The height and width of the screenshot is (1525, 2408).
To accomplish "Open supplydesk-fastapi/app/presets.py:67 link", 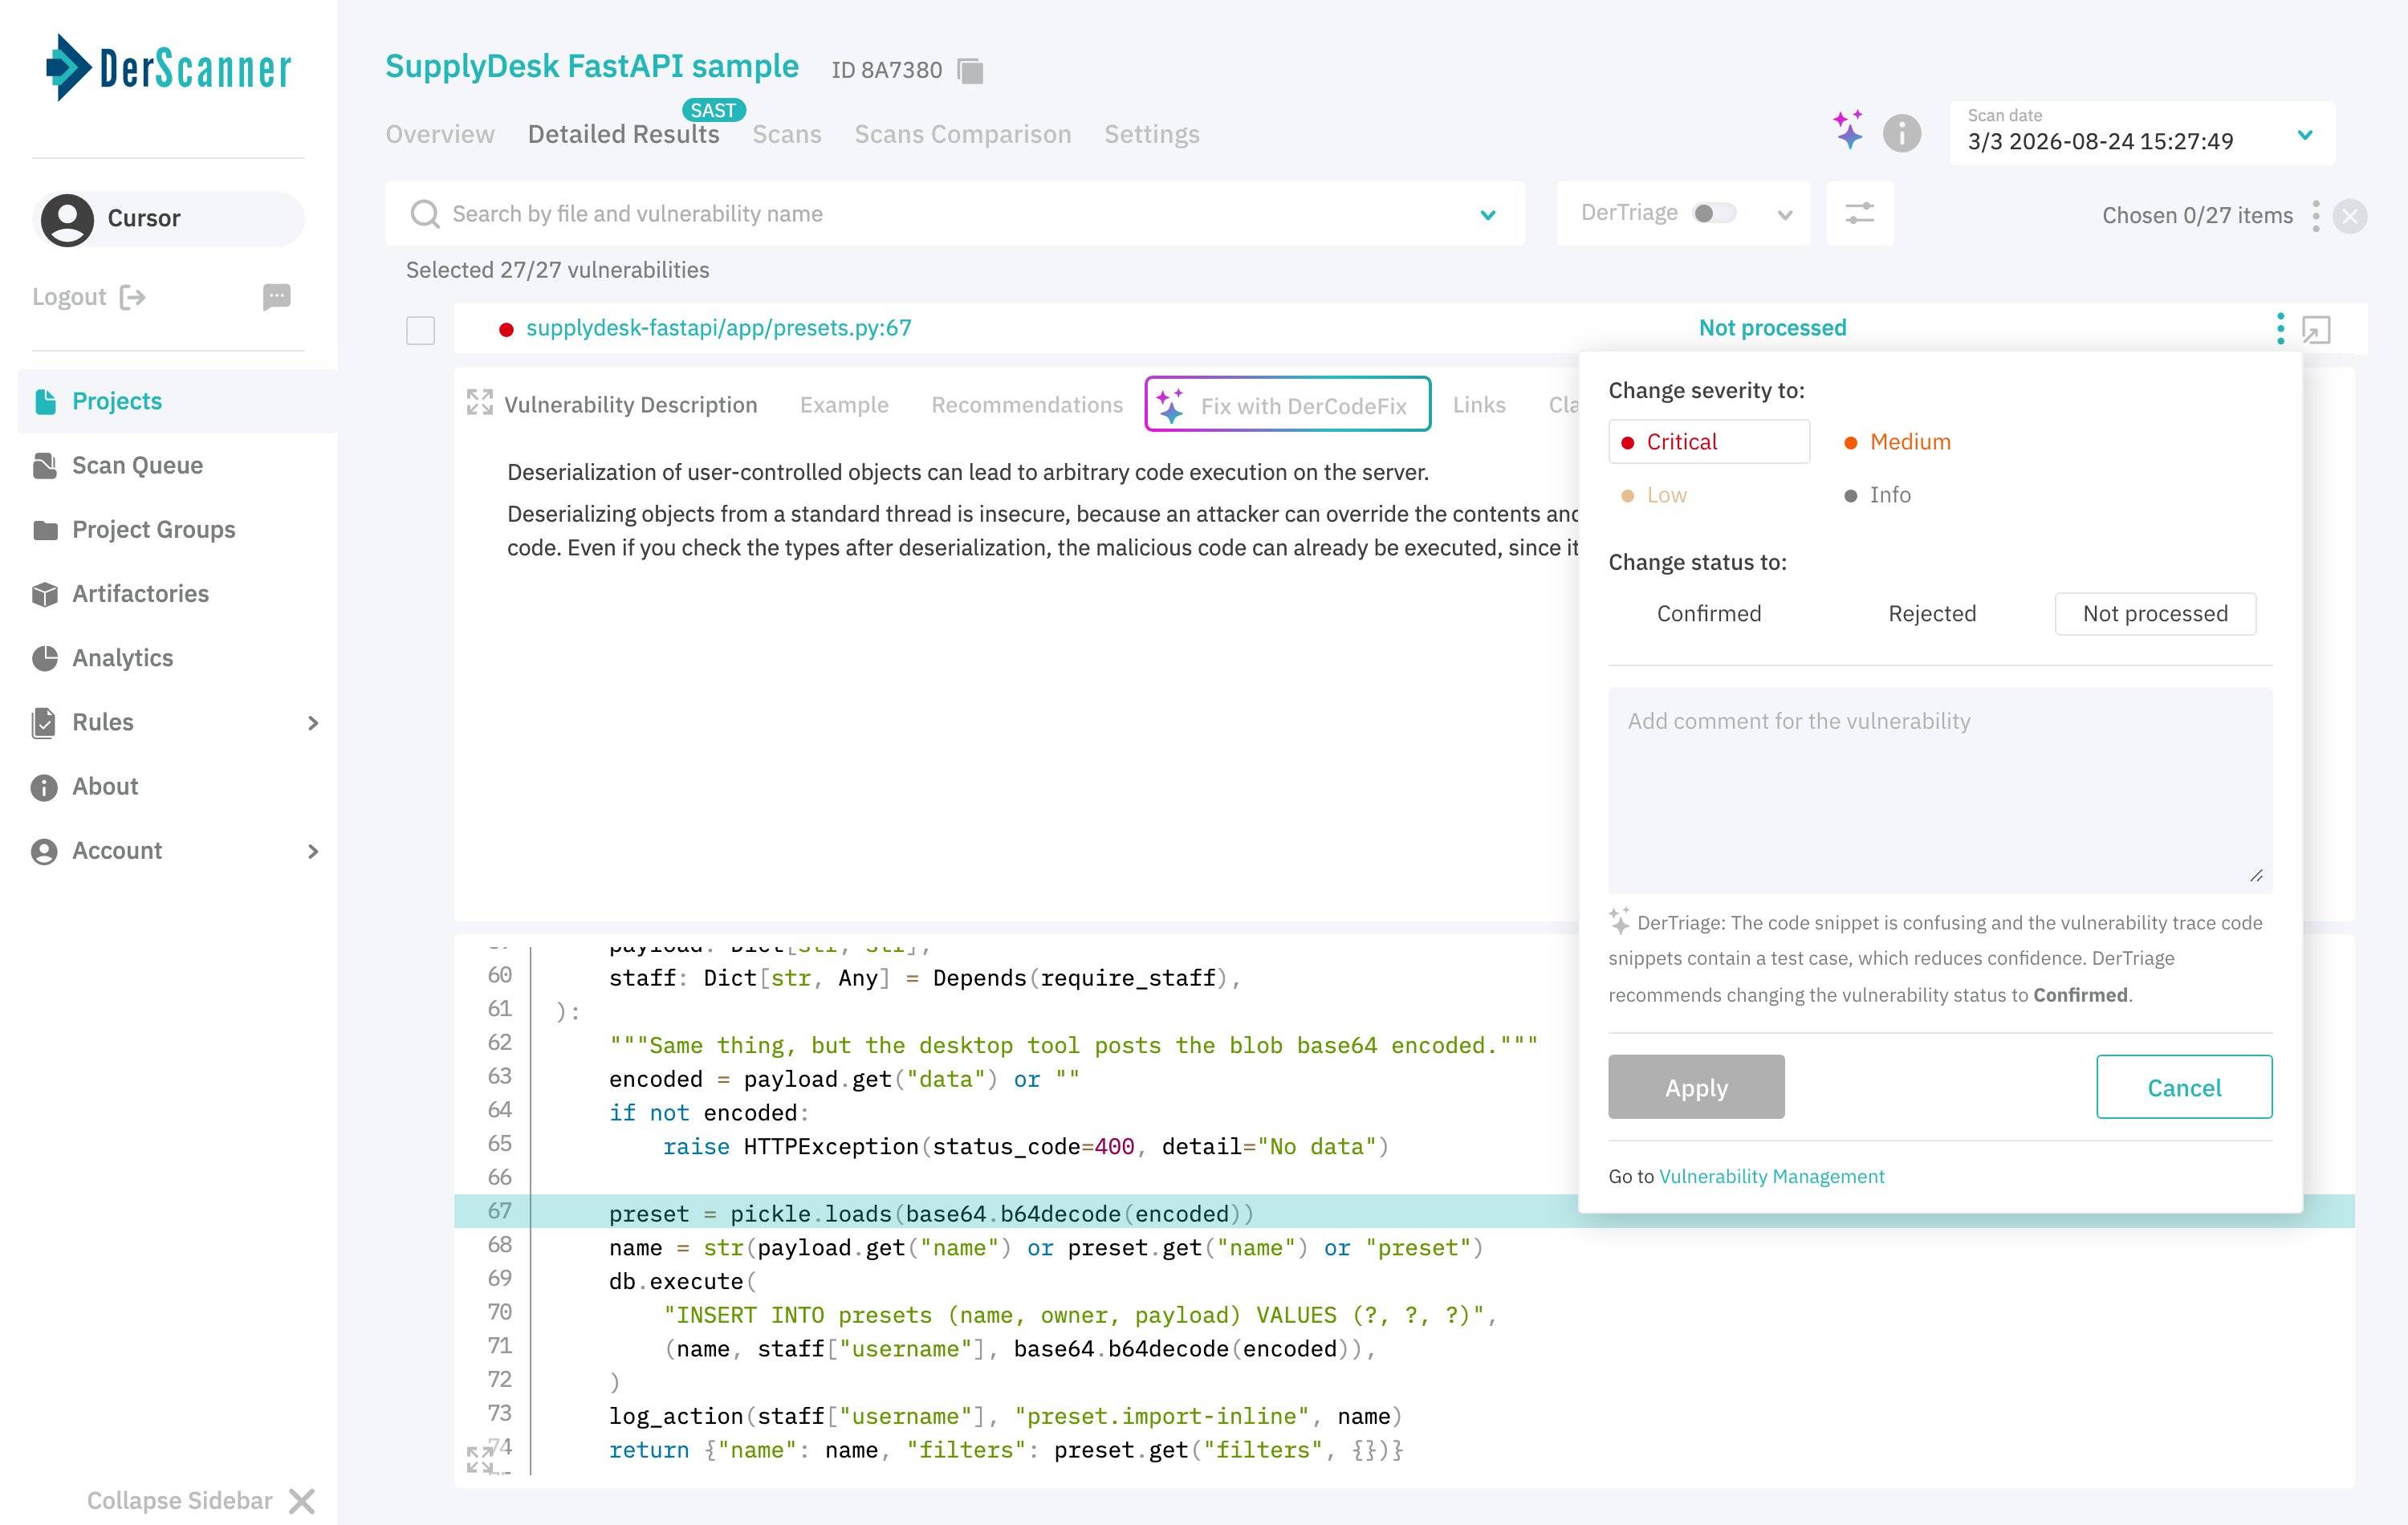I will [718, 328].
